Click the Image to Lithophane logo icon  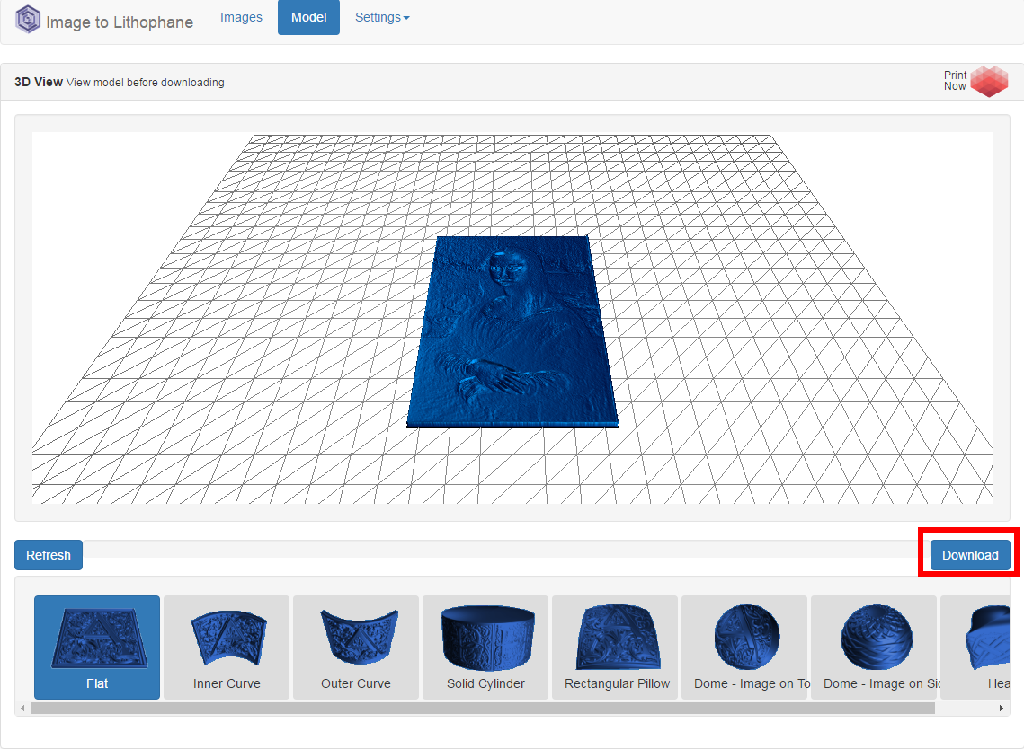click(27, 19)
